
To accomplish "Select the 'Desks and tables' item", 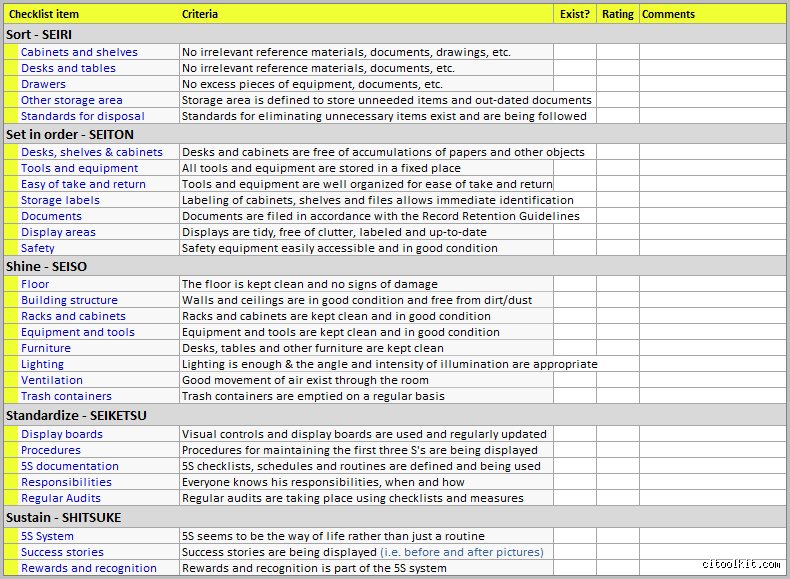I will tap(68, 68).
